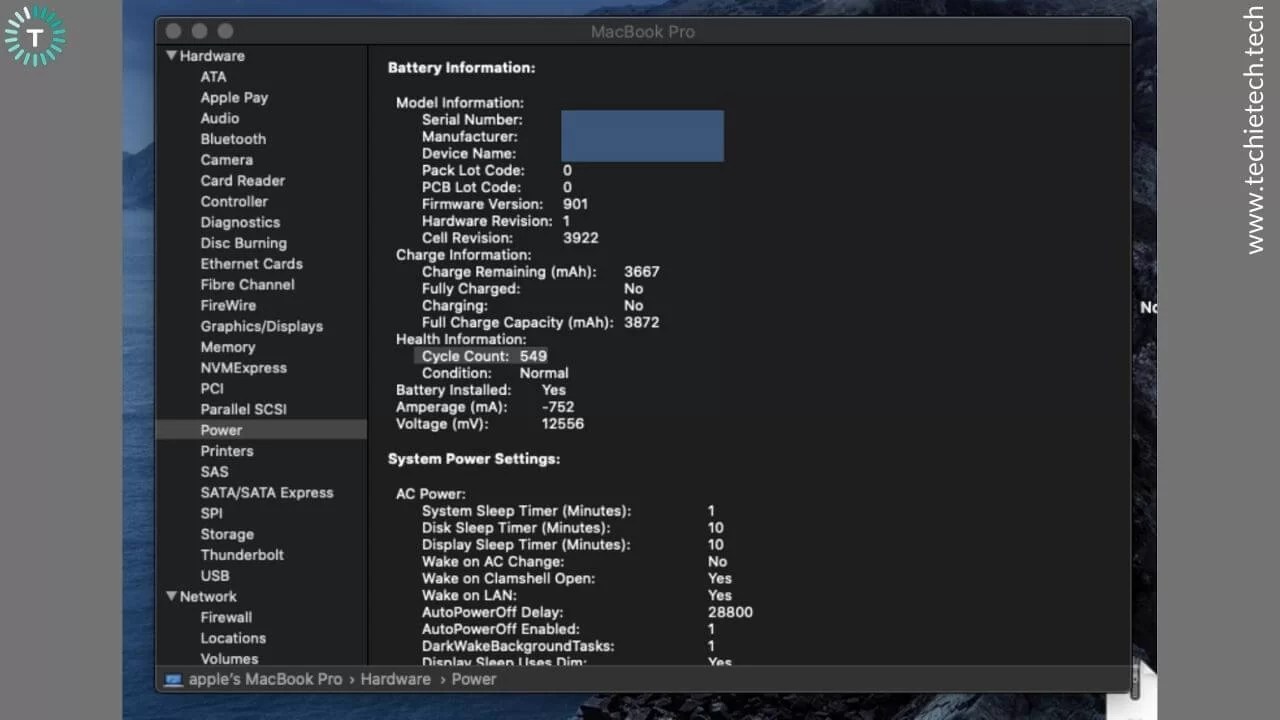Open the Card Reader entry

click(243, 181)
